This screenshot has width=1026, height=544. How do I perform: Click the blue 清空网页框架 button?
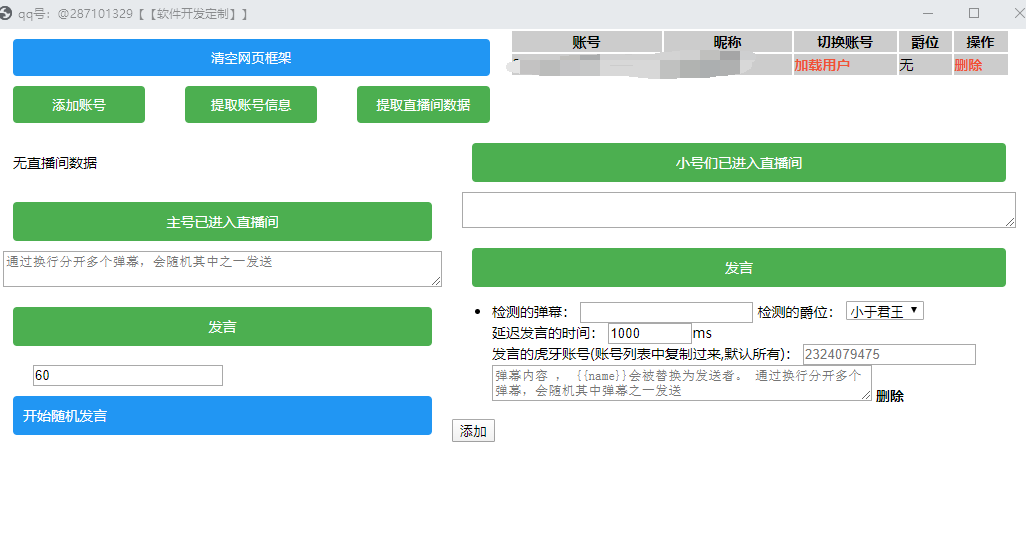point(251,58)
